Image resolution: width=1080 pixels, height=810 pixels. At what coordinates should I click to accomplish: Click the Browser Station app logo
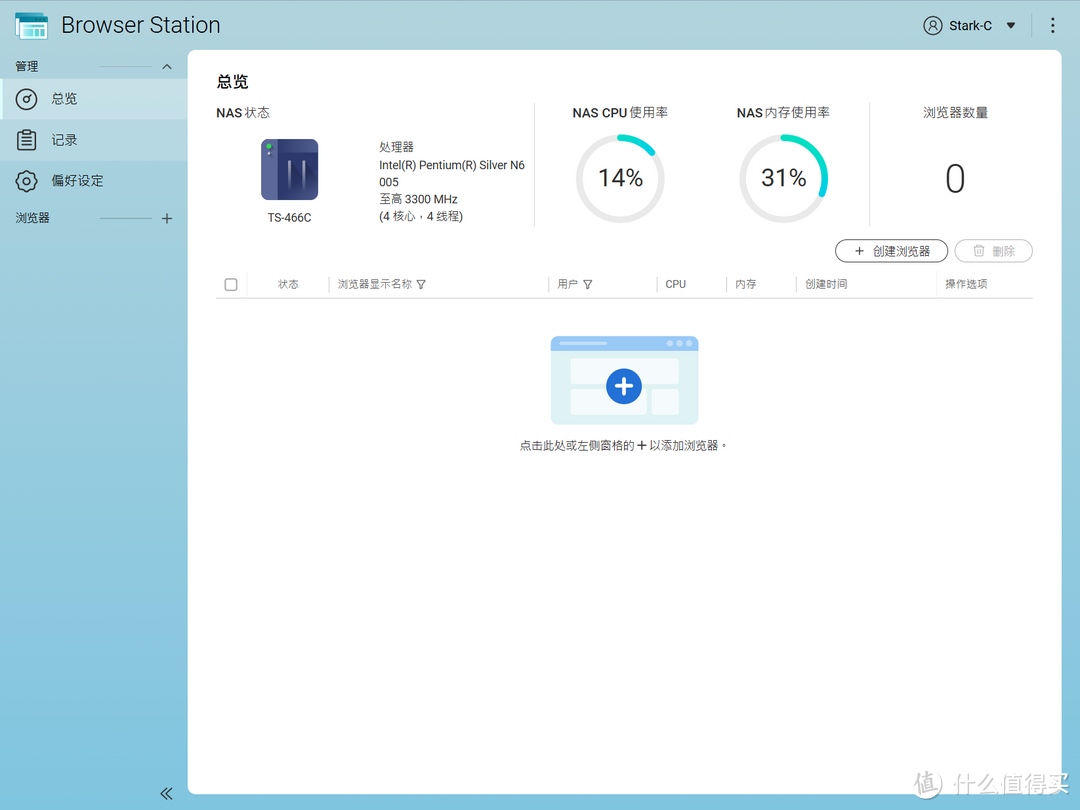click(30, 24)
